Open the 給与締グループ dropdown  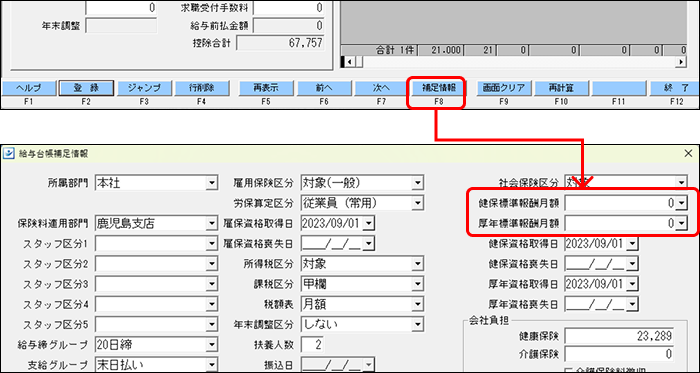coord(212,344)
